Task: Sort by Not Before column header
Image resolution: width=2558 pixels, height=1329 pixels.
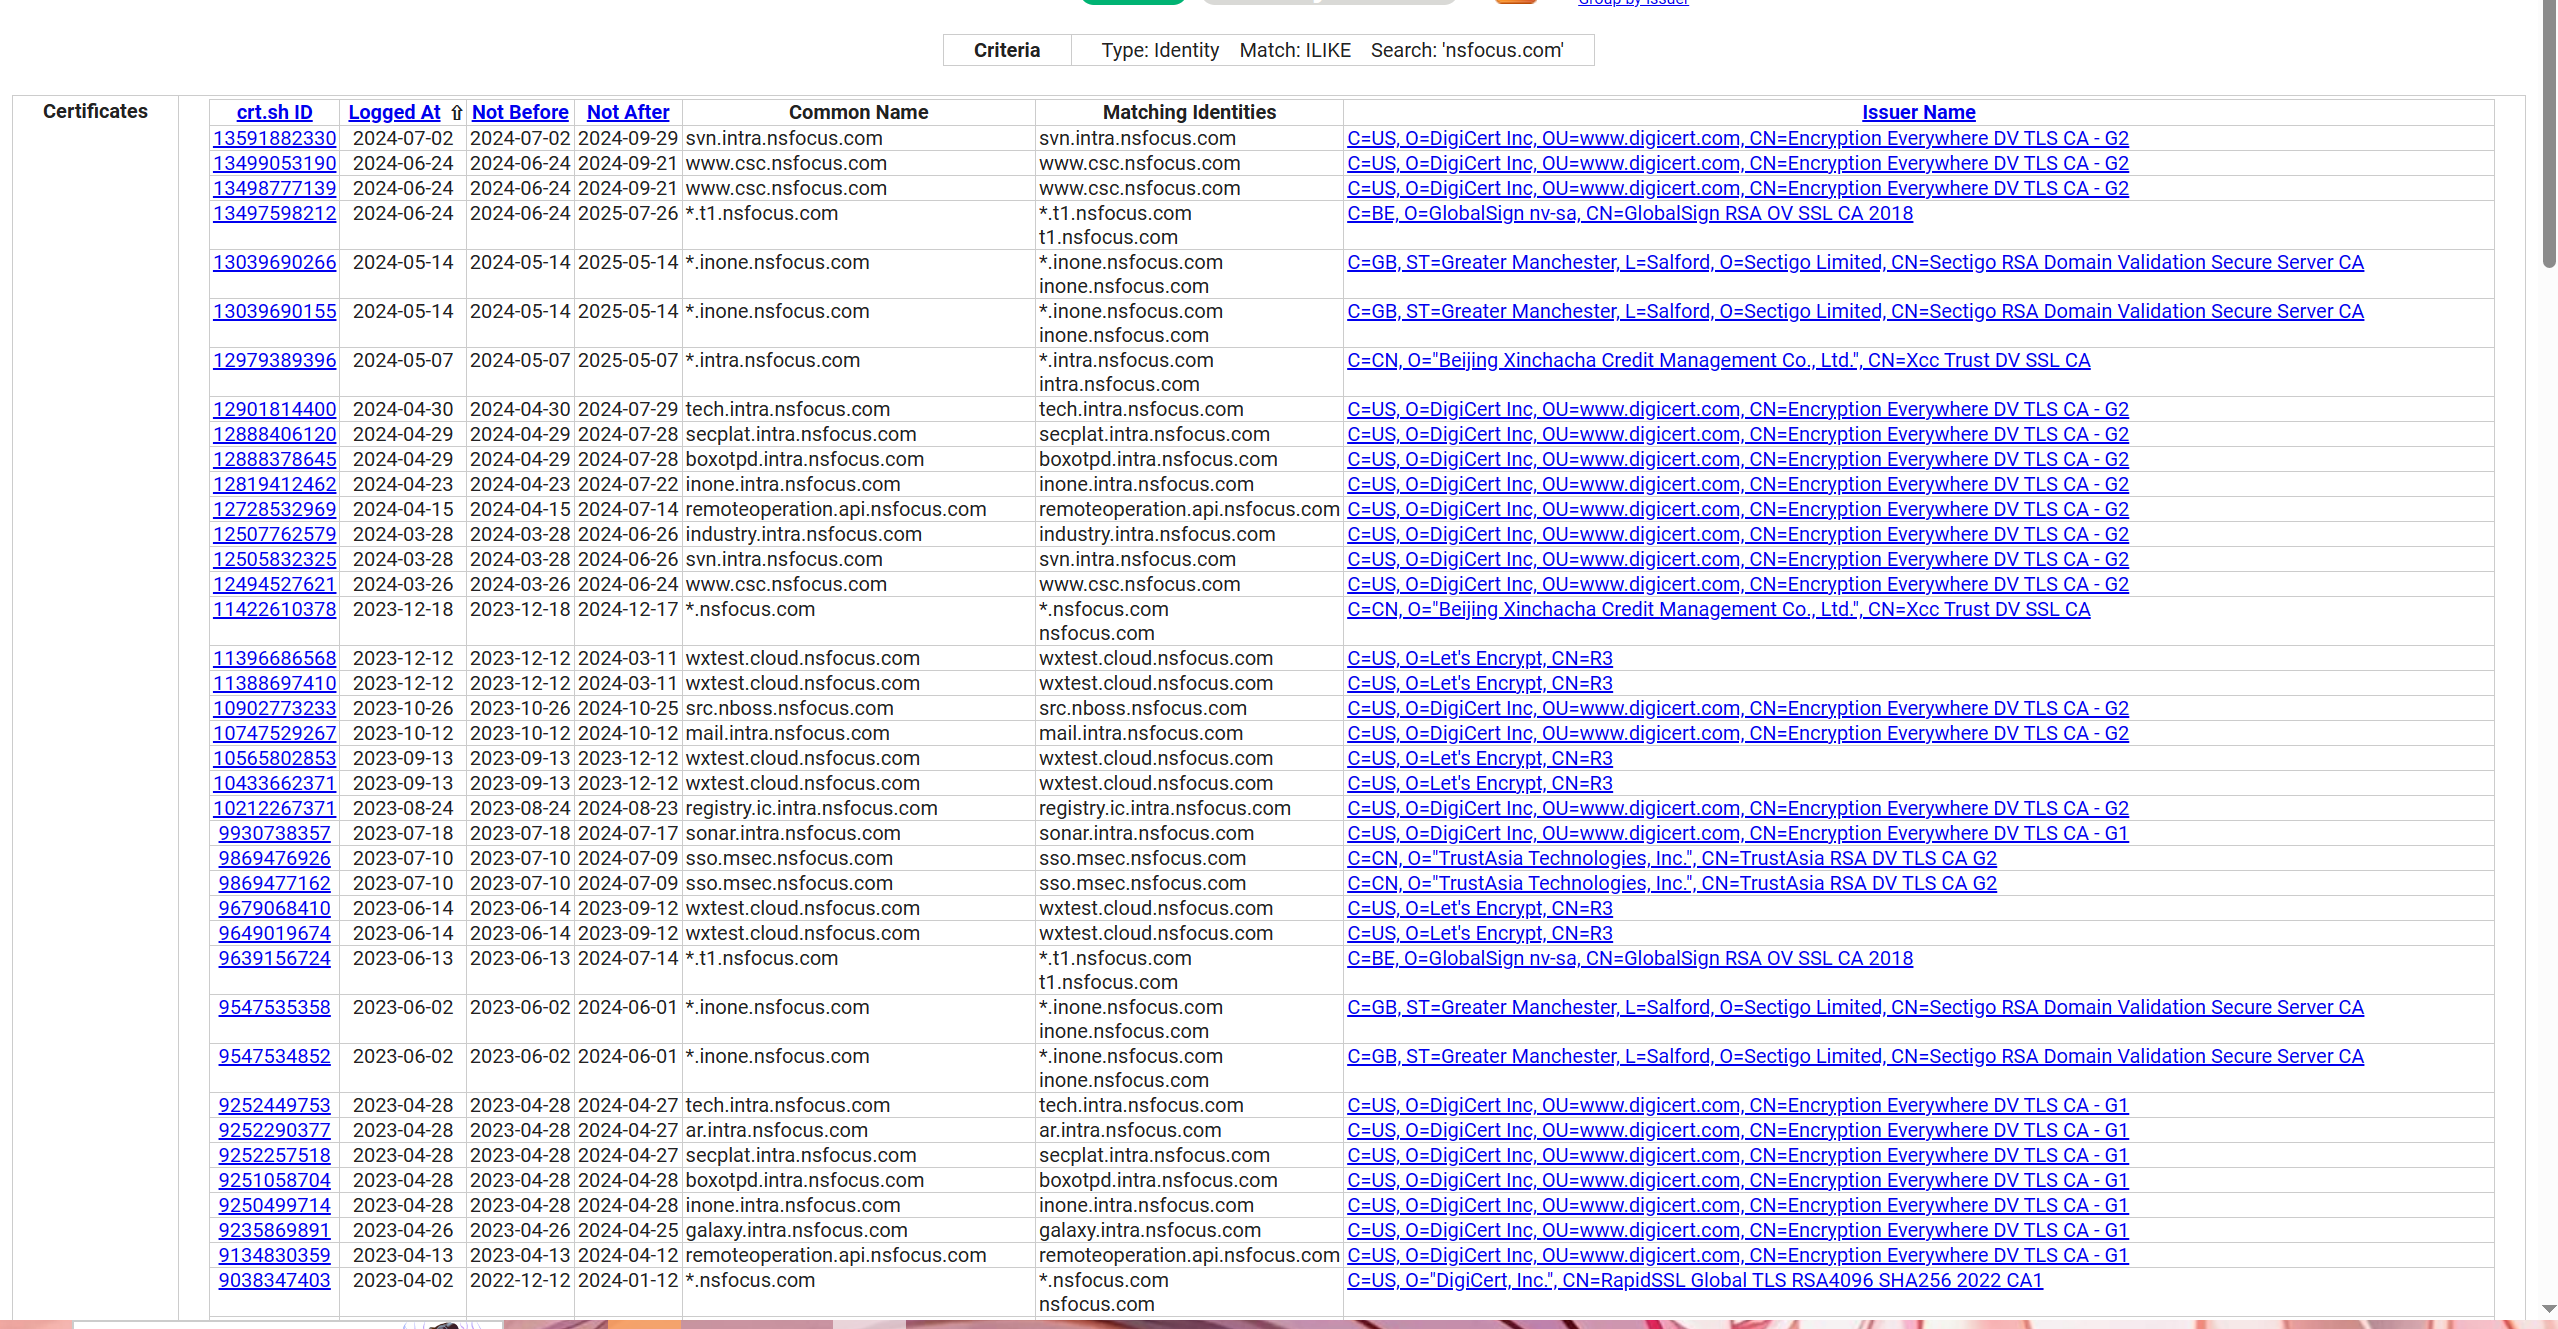Action: tap(520, 113)
